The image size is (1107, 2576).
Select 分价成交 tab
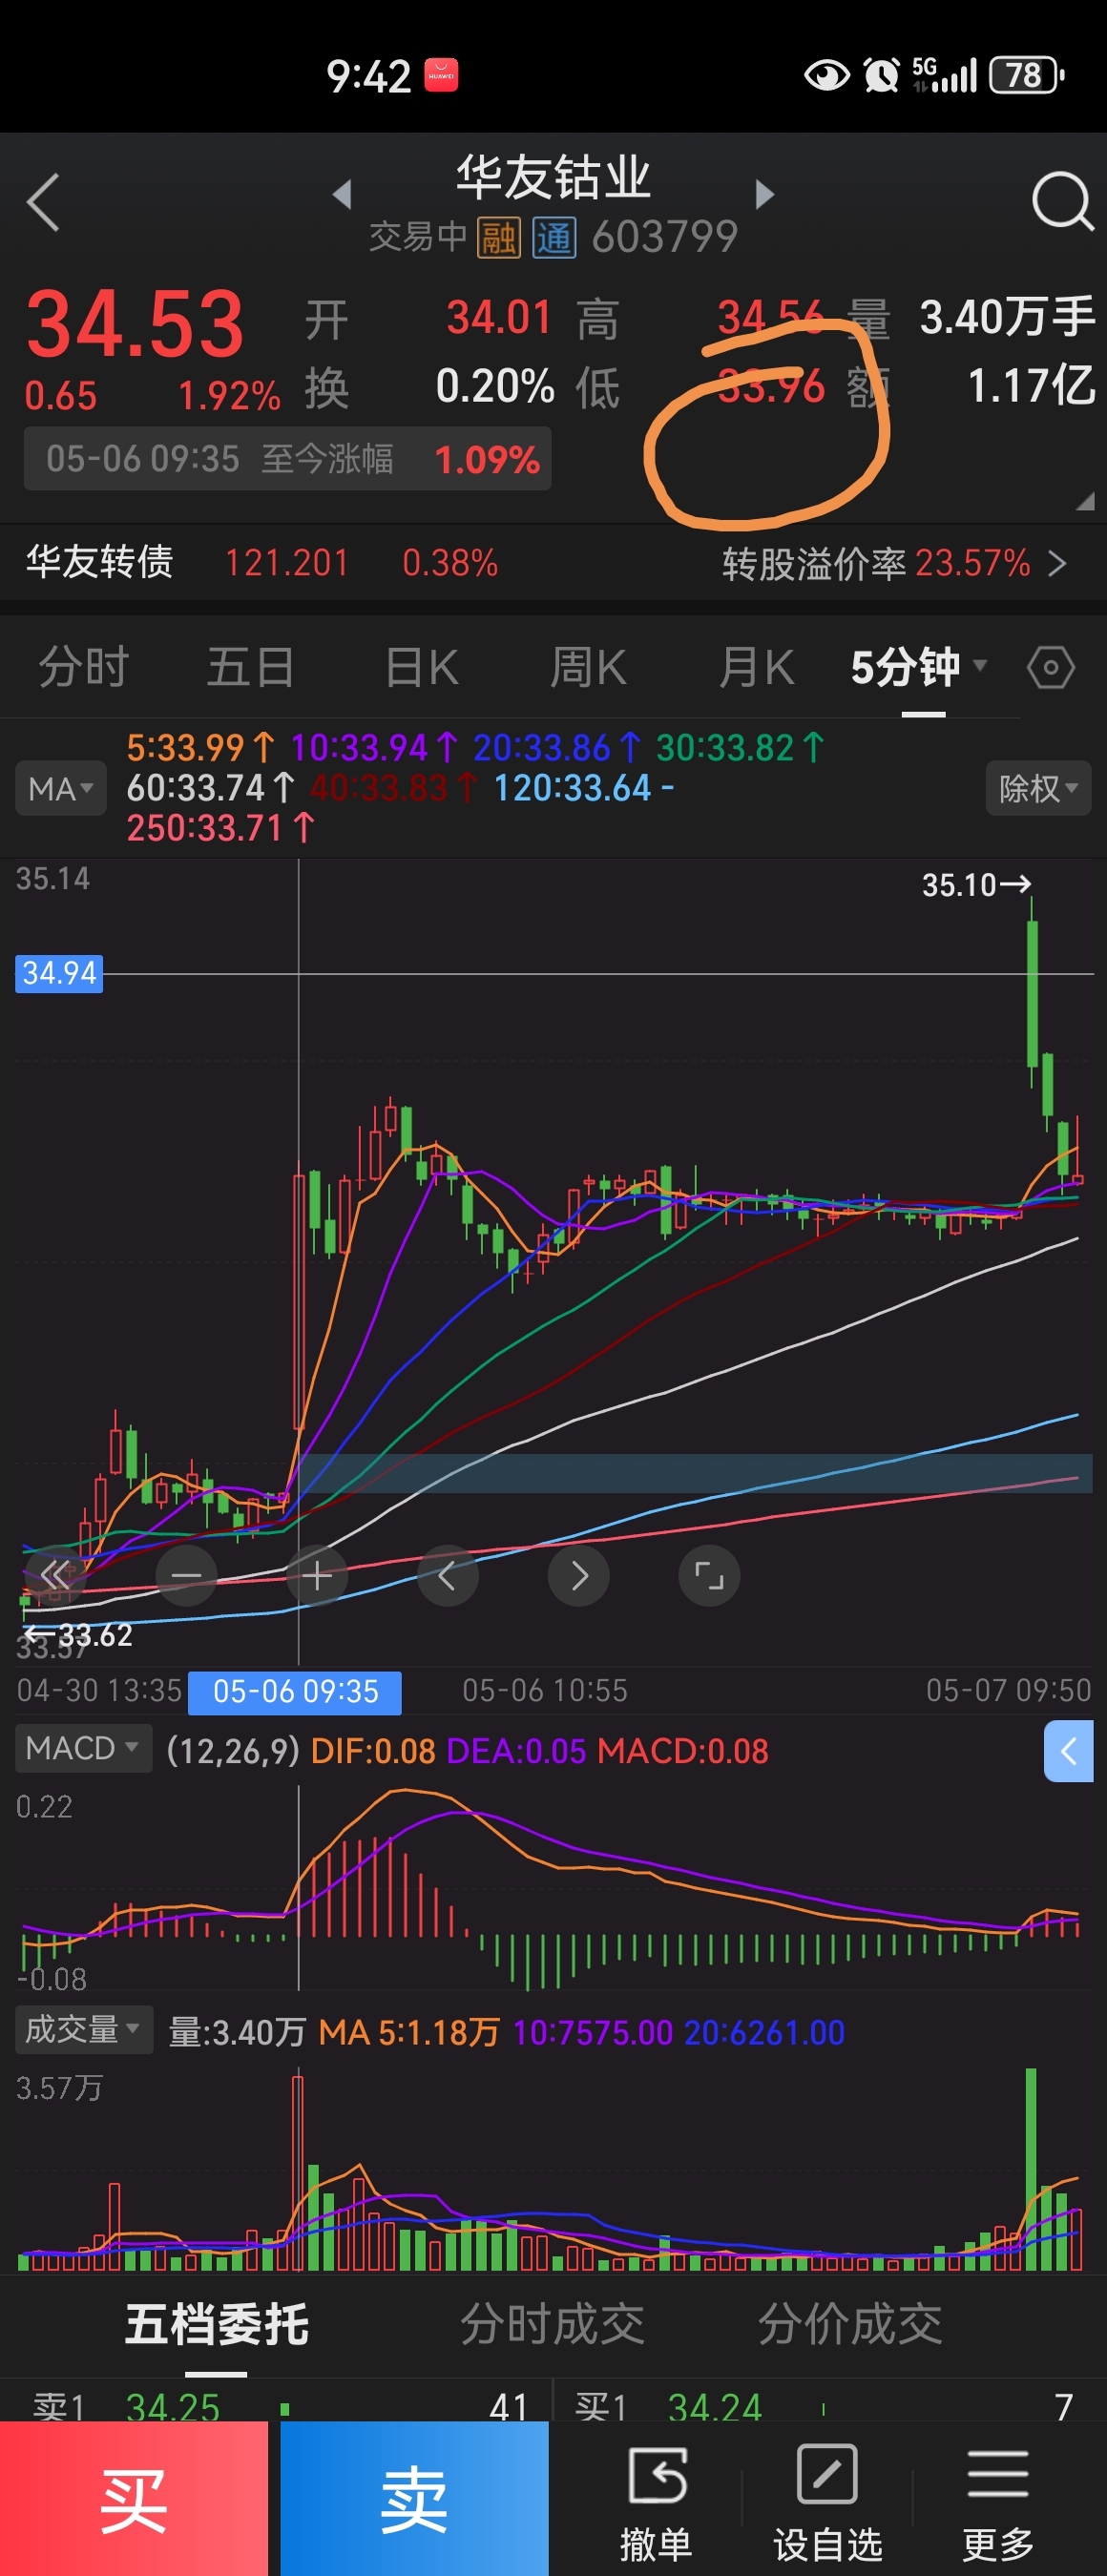(x=850, y=2324)
